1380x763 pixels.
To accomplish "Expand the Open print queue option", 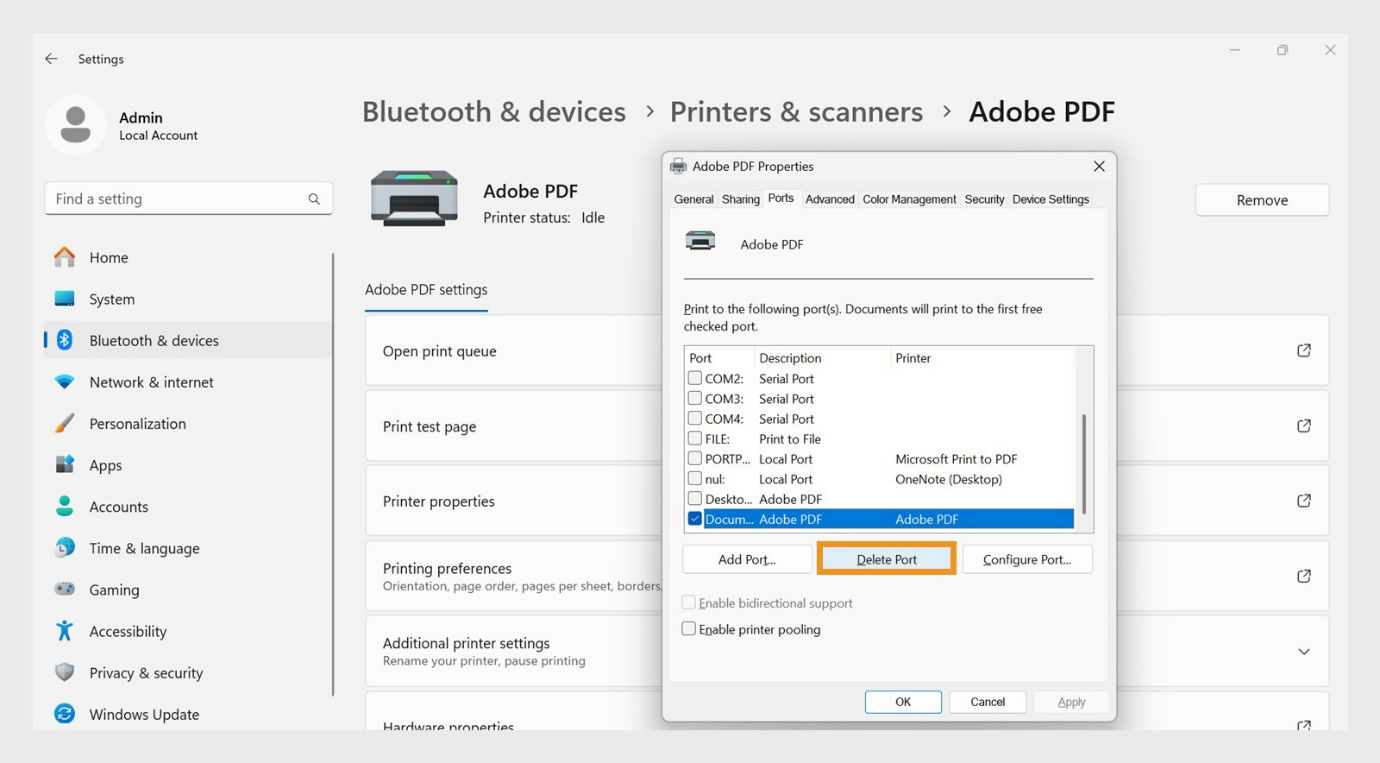I will coord(1304,350).
